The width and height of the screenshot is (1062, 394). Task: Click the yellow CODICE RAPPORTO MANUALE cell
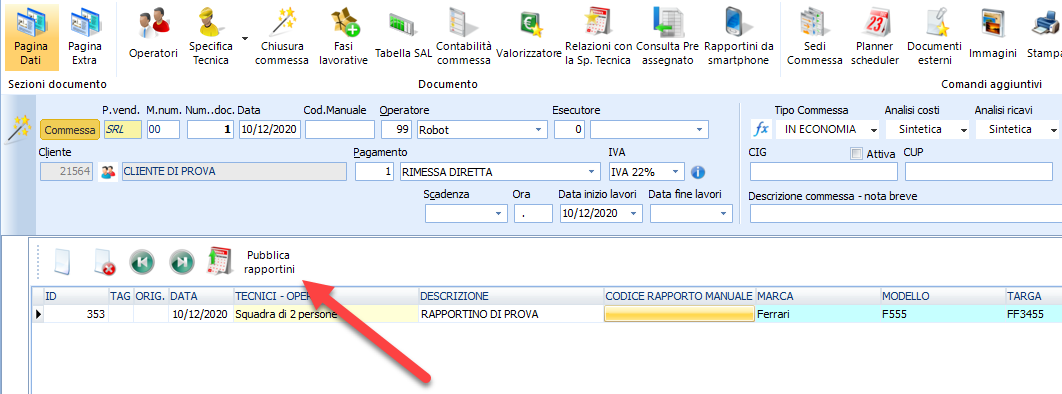click(679, 314)
